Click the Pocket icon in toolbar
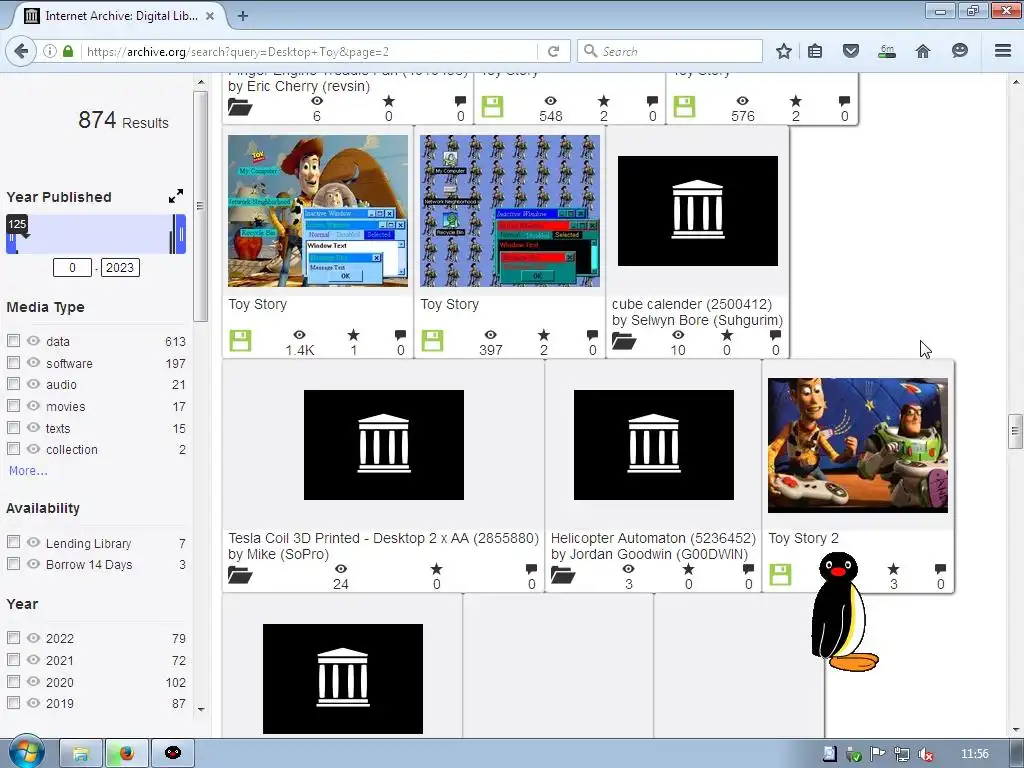This screenshot has height=768, width=1024. (x=850, y=51)
